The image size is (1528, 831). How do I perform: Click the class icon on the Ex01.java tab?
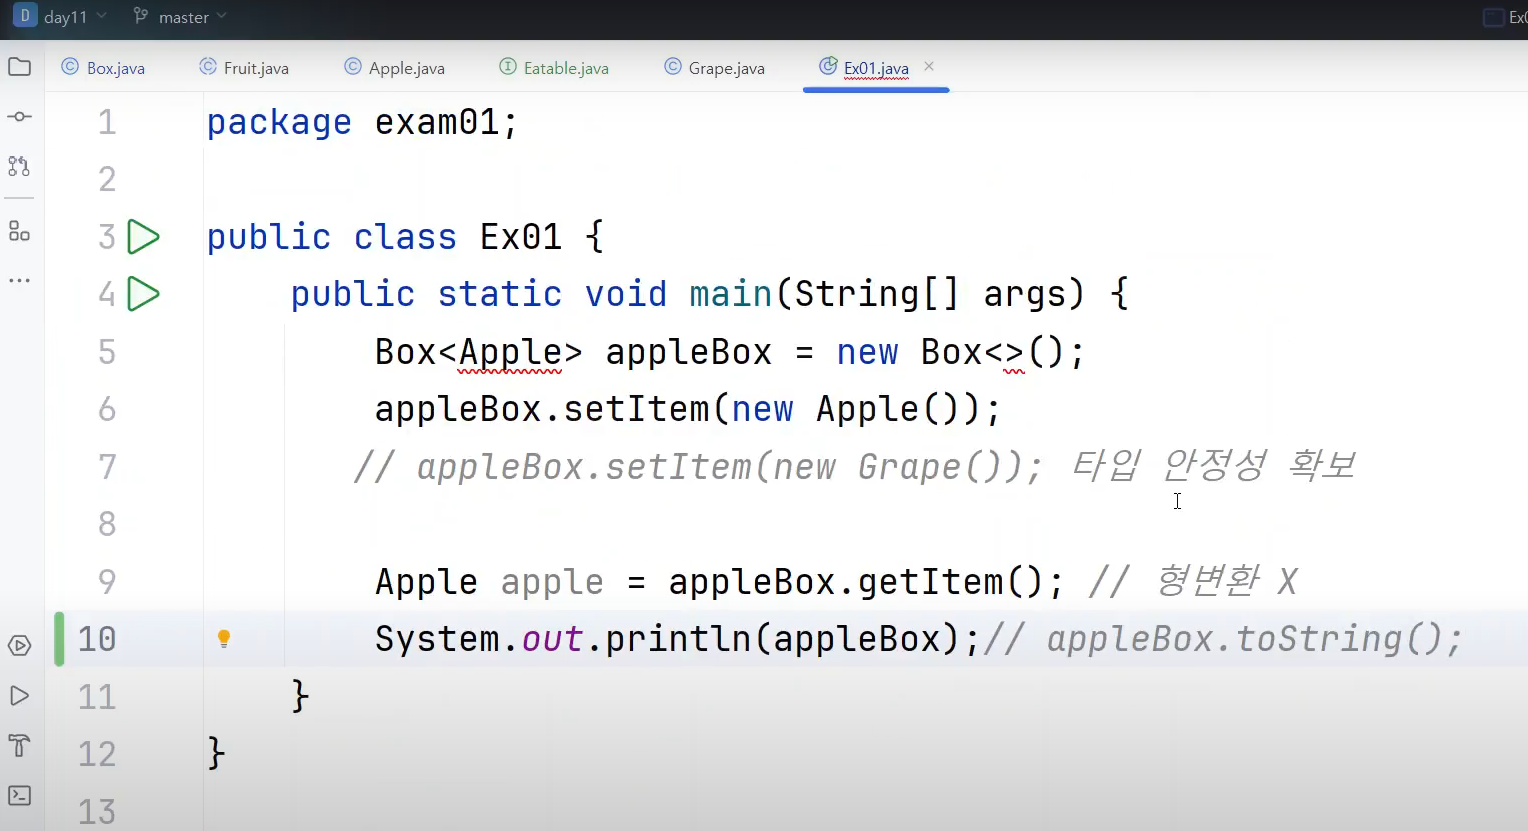click(828, 66)
